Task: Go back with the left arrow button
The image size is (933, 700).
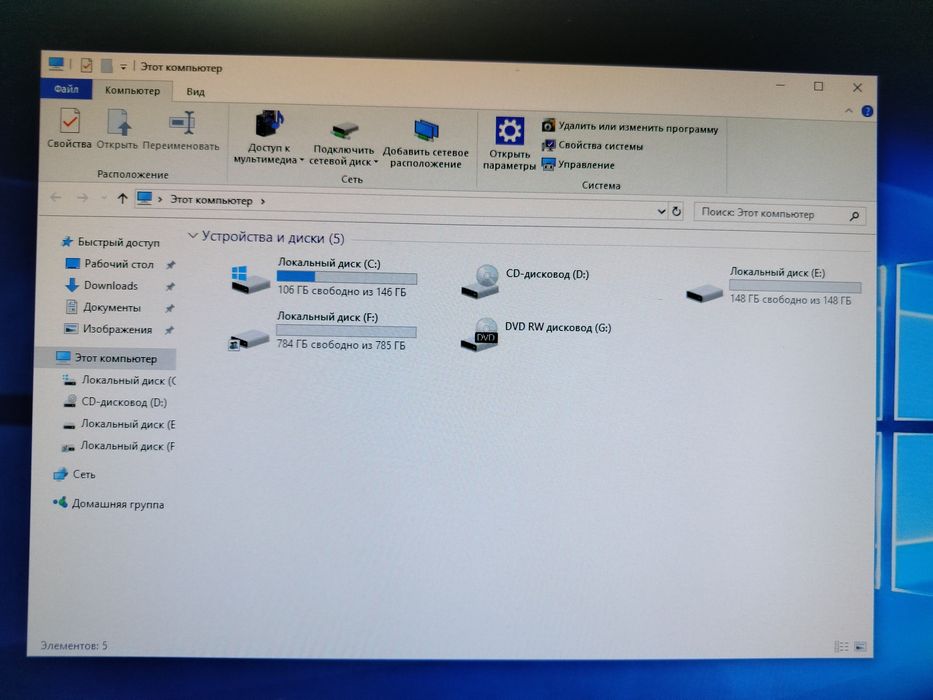Action: point(56,197)
